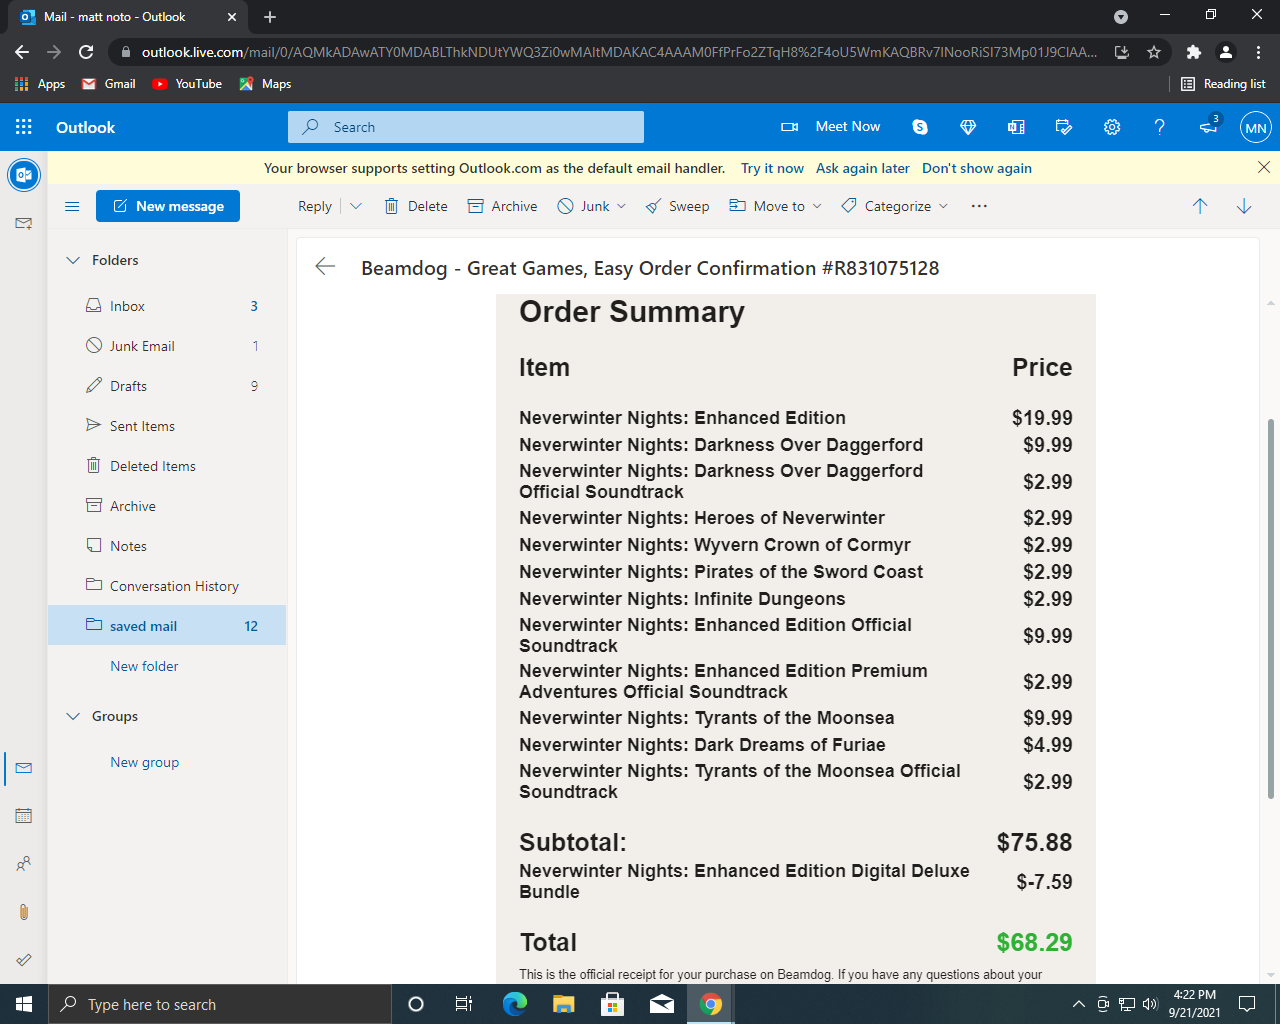Archive the current email

pos(503,206)
